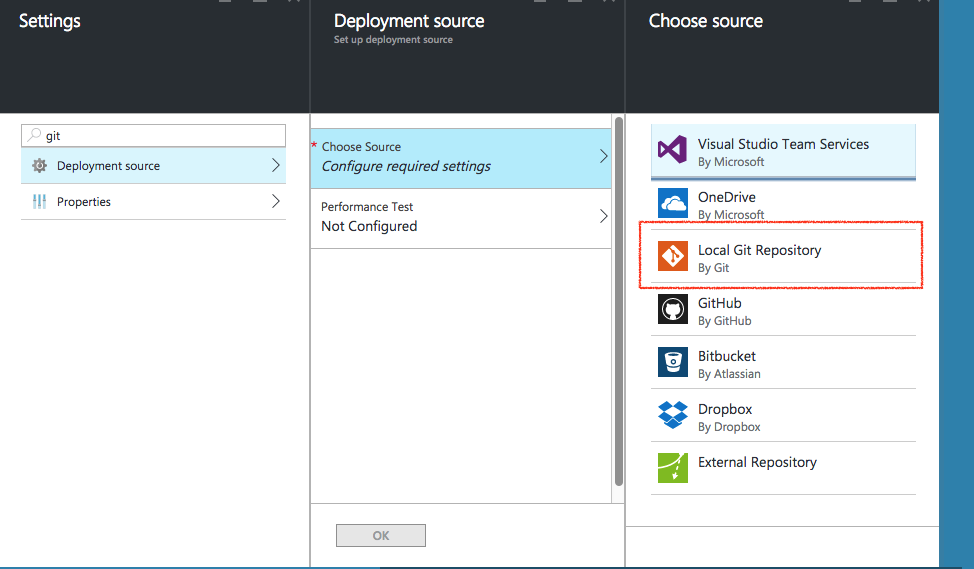
Task: Open Choose Source via its arrow
Action: (x=603, y=156)
